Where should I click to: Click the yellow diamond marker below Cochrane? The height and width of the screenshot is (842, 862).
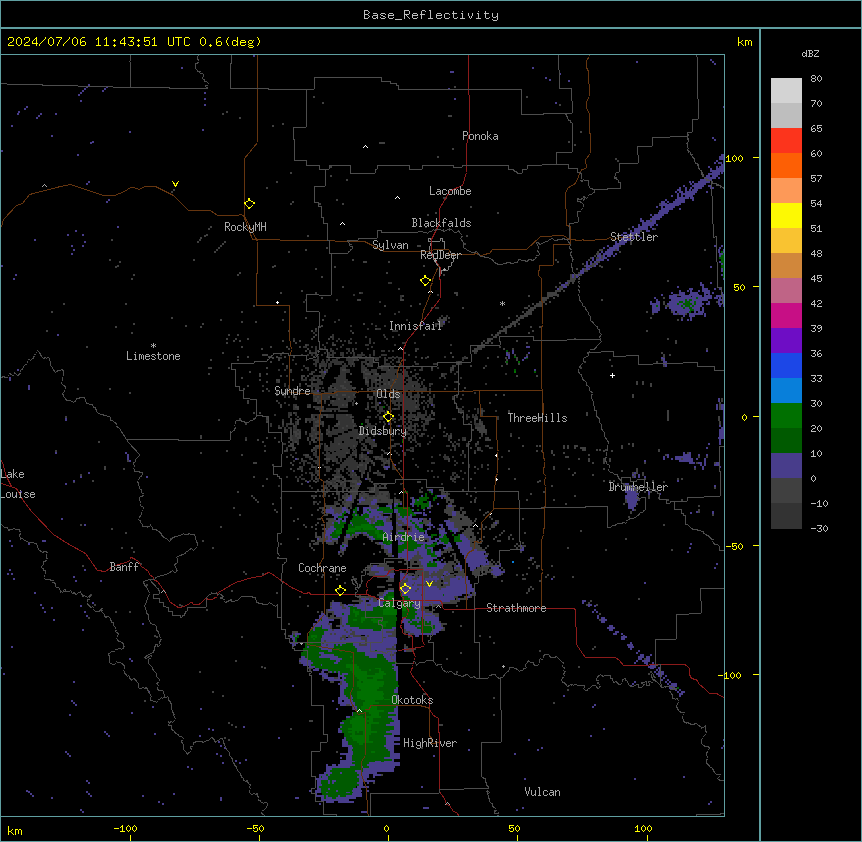click(x=340, y=590)
